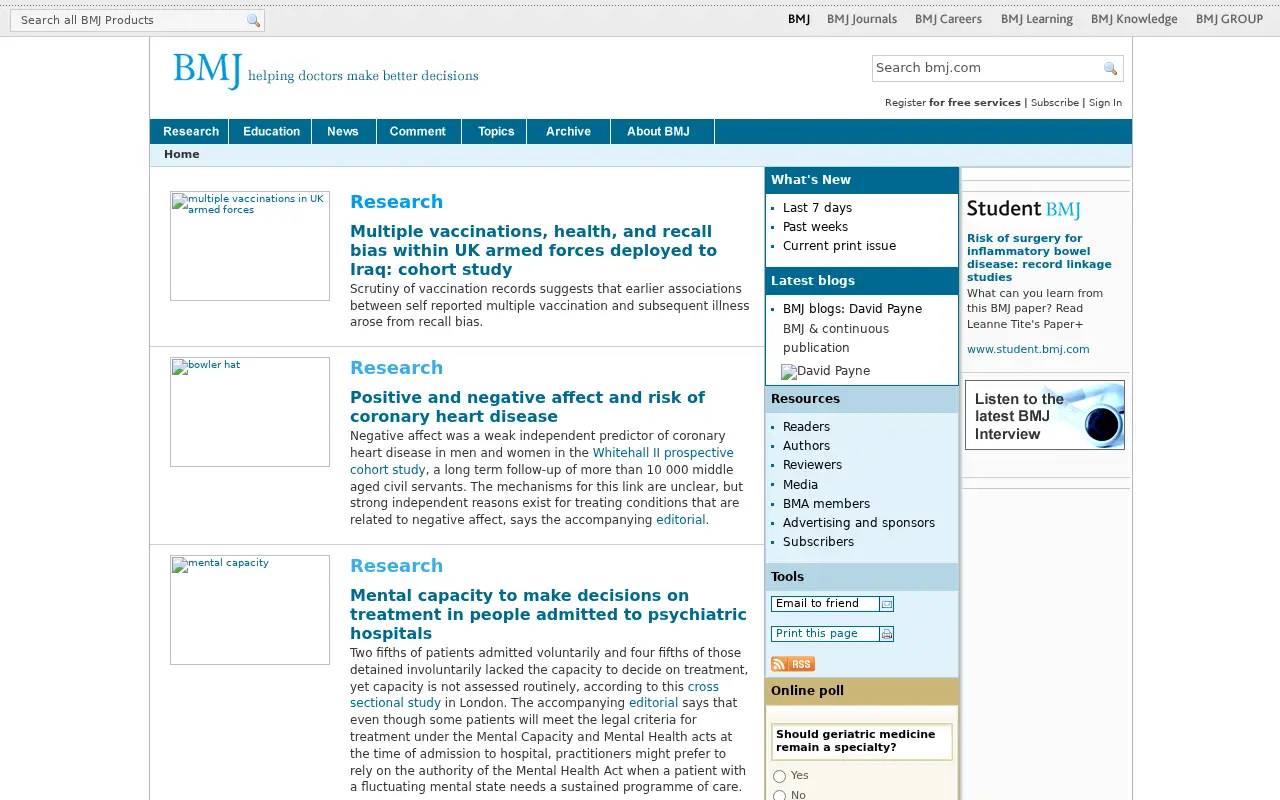Screen dimensions: 1280x800
Task: Click the magnifier icon in BMJ Products search
Action: [253, 20]
